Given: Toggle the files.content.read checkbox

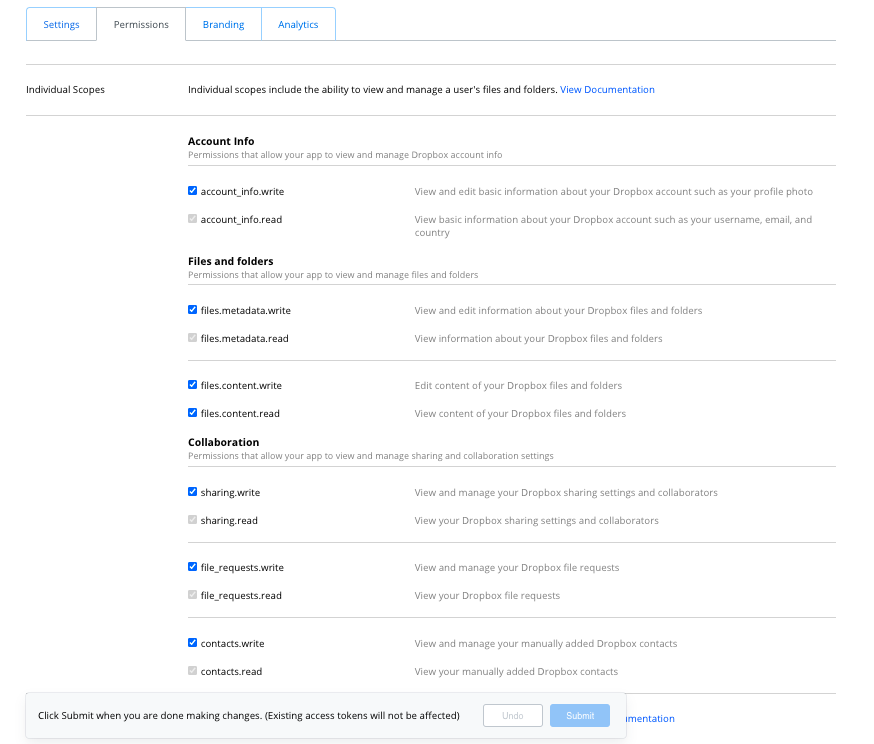Looking at the screenshot, I should click(x=192, y=412).
